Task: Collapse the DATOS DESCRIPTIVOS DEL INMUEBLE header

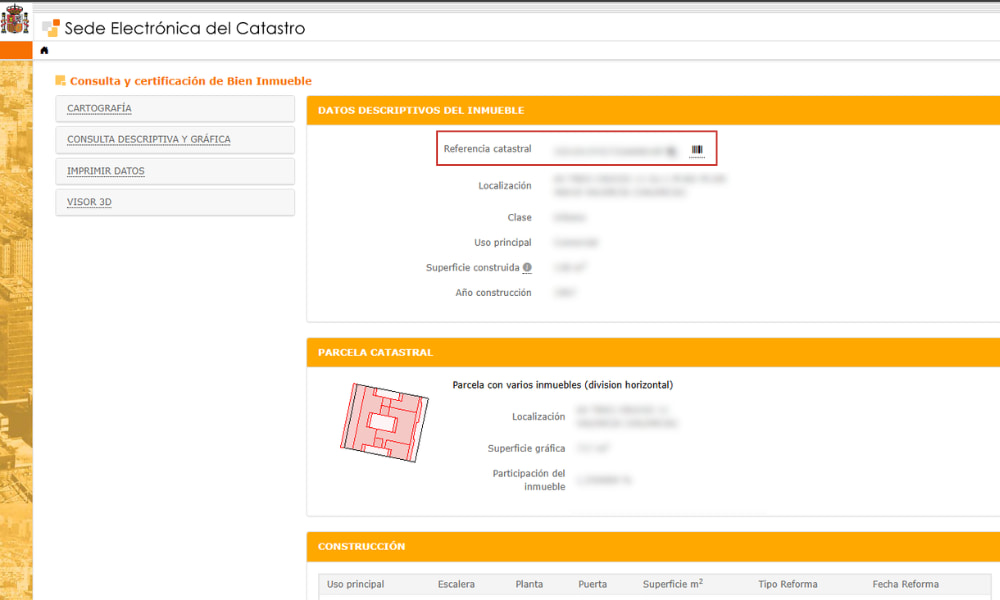Action: (421, 110)
